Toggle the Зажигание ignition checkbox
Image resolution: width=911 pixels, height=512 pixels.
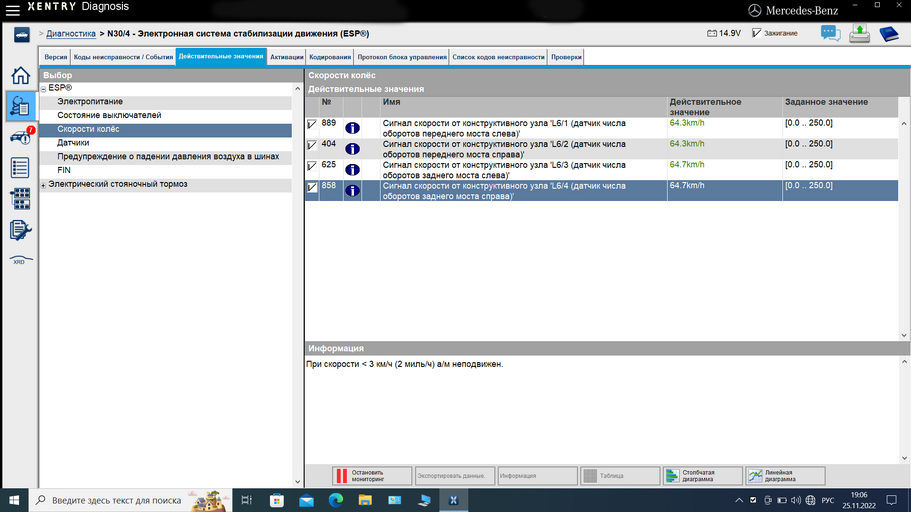(756, 33)
